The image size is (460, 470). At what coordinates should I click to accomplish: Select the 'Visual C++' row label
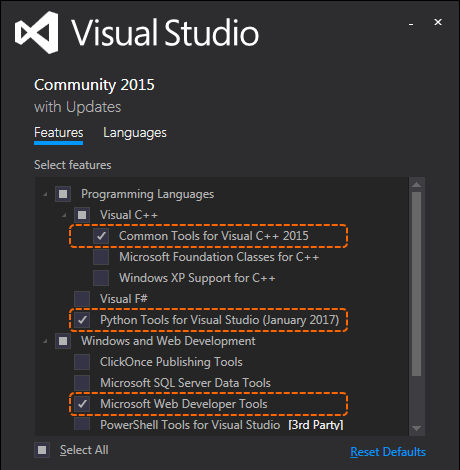(x=129, y=215)
